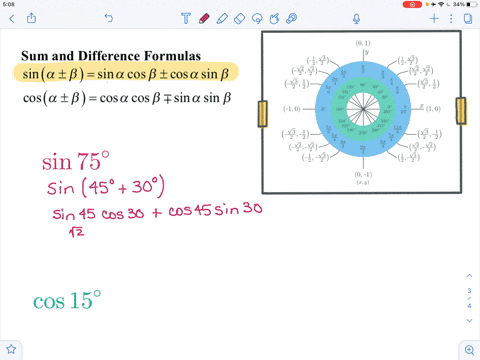Undo the last stroke
The width and height of the screenshot is (480, 360).
[x=109, y=18]
